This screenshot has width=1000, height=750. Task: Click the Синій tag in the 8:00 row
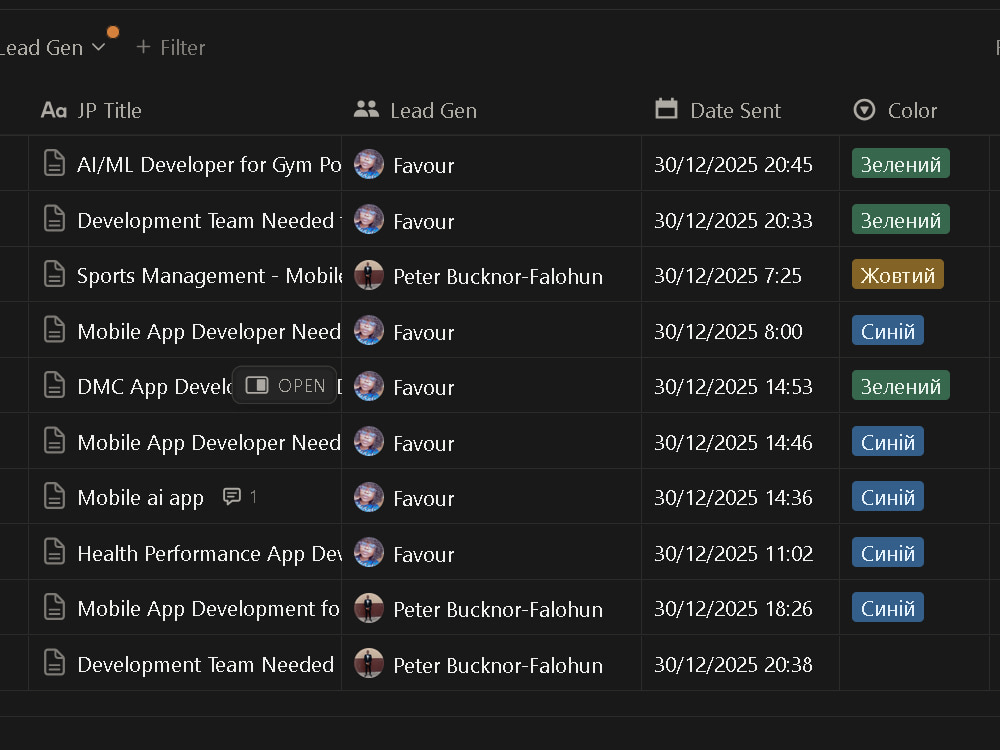coord(887,330)
